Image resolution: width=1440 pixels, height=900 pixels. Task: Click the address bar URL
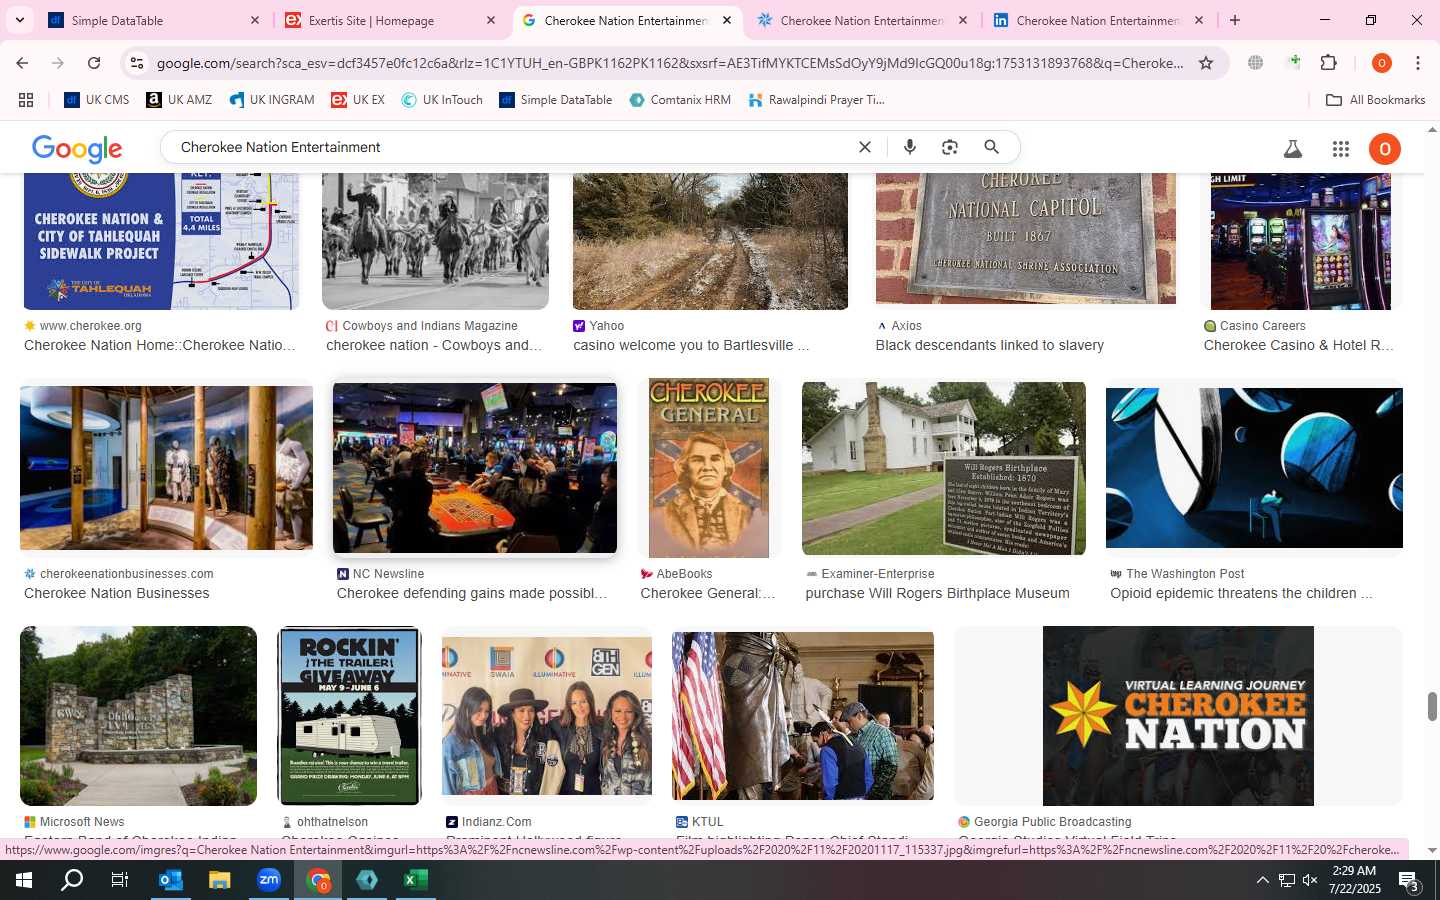click(670, 63)
